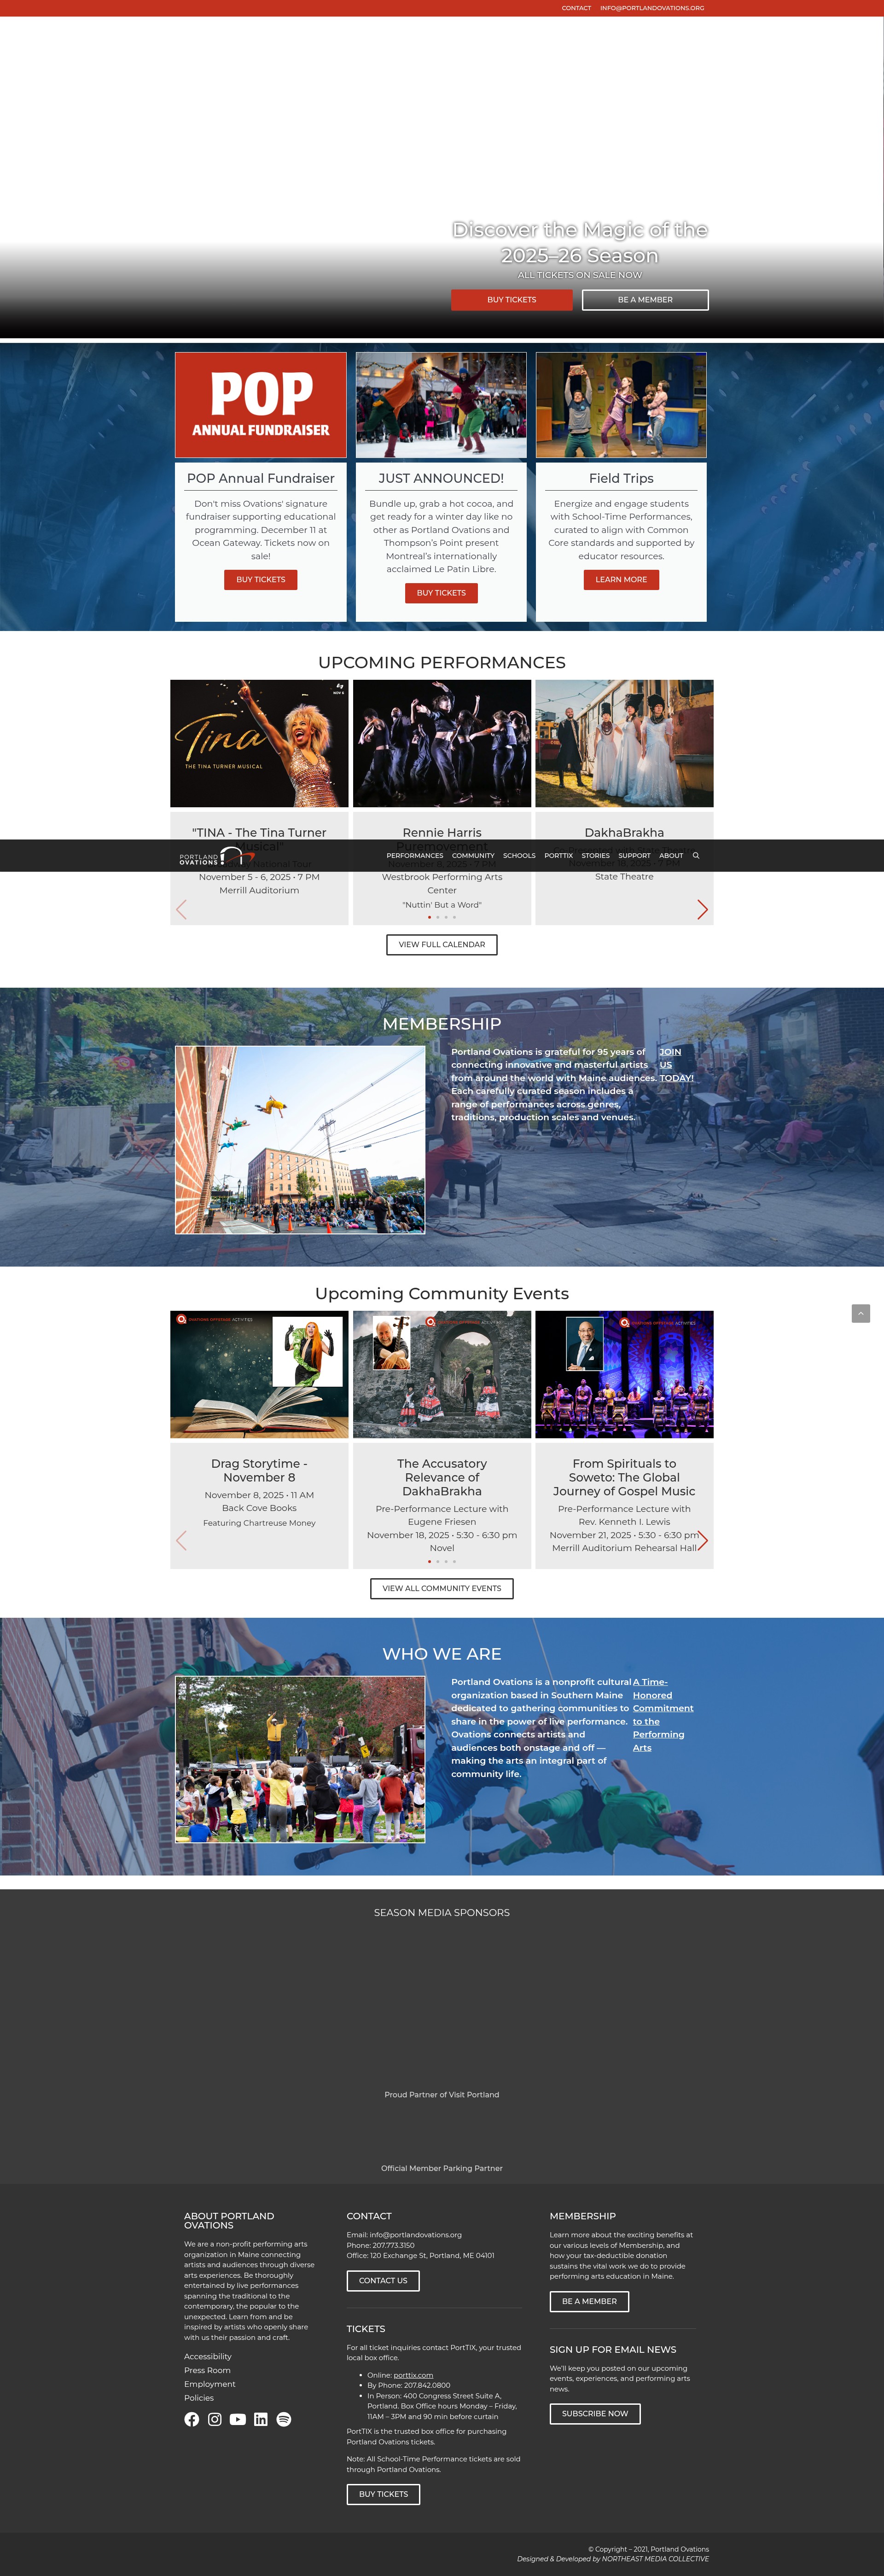Open the Field Trips performance image
The width and height of the screenshot is (884, 2576).
tap(621, 405)
